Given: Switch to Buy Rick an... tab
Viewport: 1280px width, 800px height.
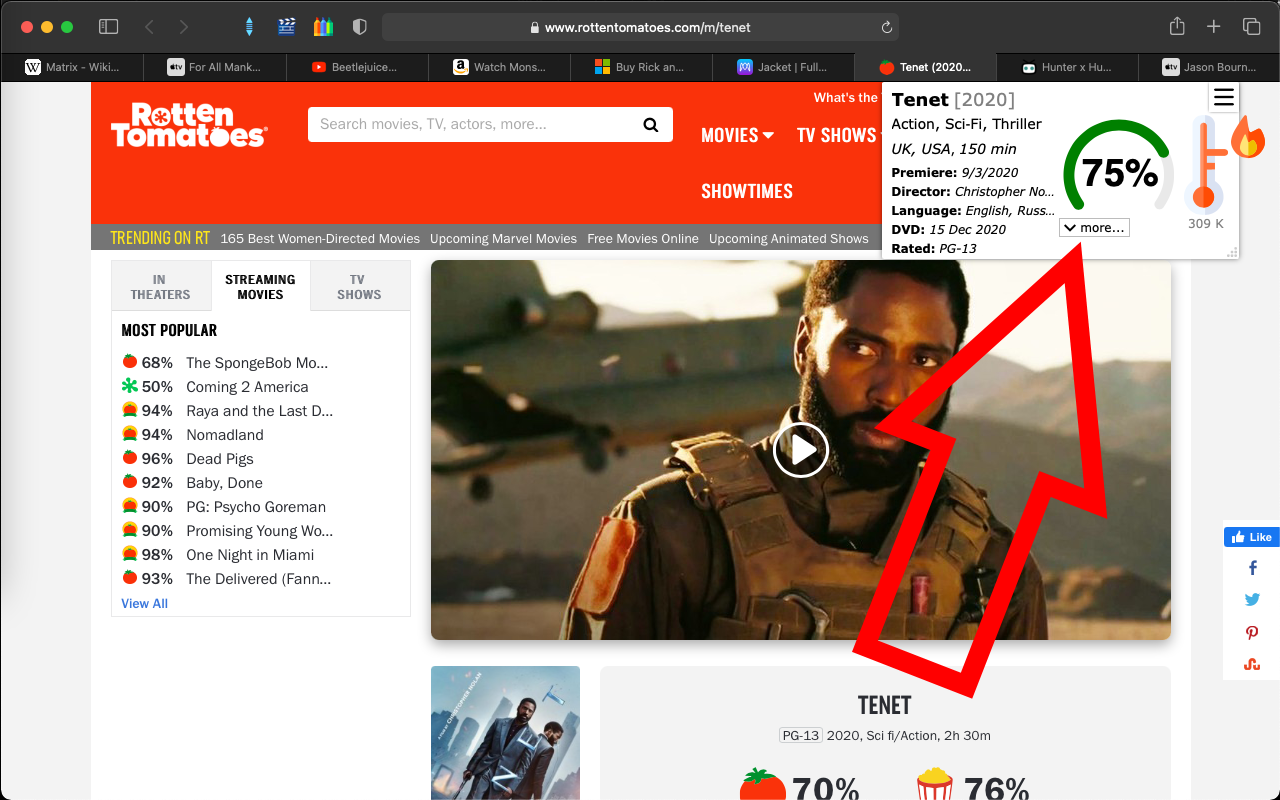Looking at the screenshot, I should click(x=641, y=67).
